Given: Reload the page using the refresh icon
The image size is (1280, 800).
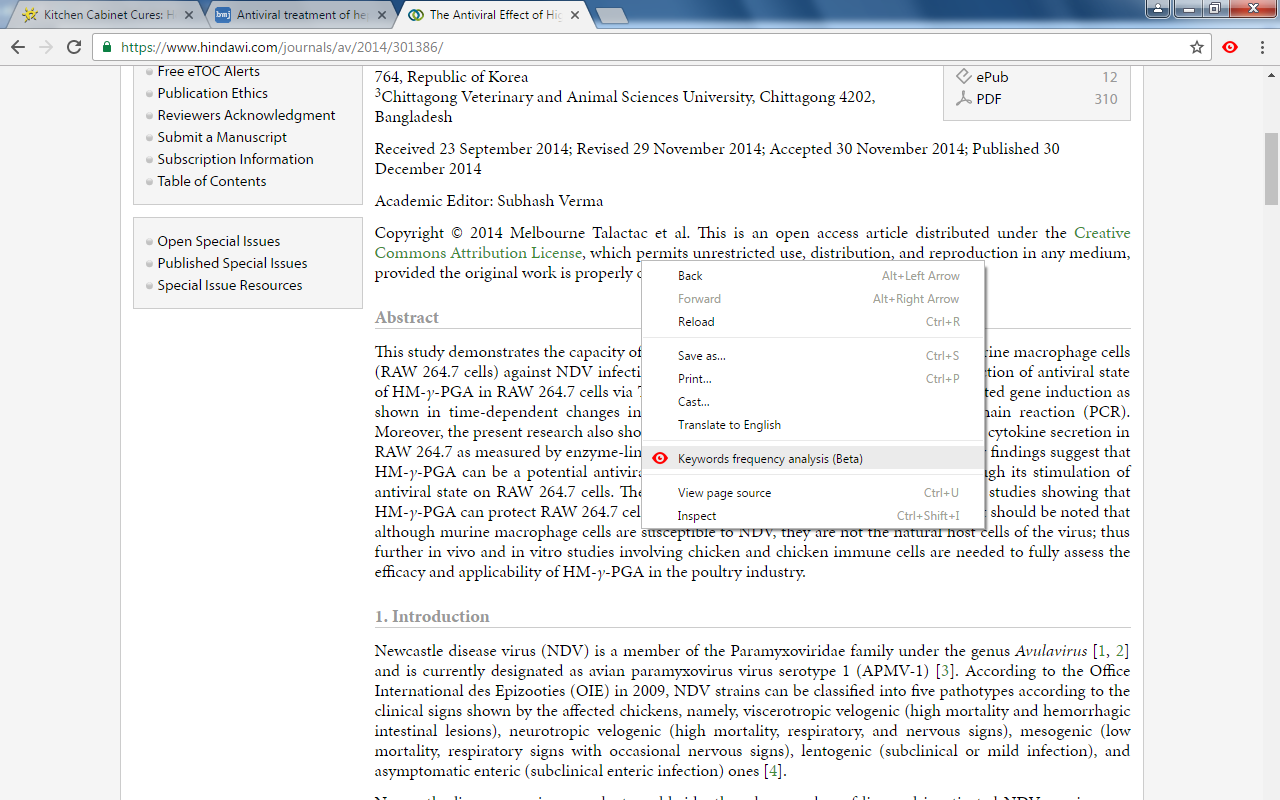Looking at the screenshot, I should [x=73, y=47].
